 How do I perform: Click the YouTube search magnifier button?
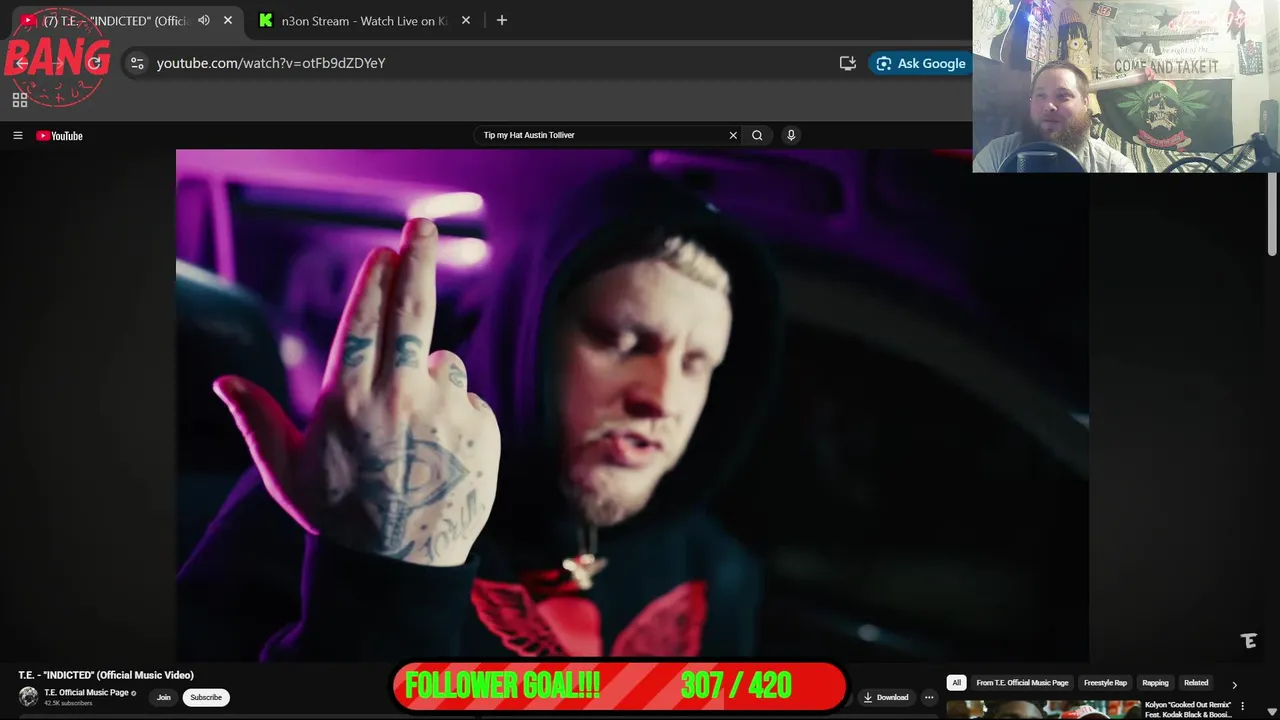coord(757,135)
